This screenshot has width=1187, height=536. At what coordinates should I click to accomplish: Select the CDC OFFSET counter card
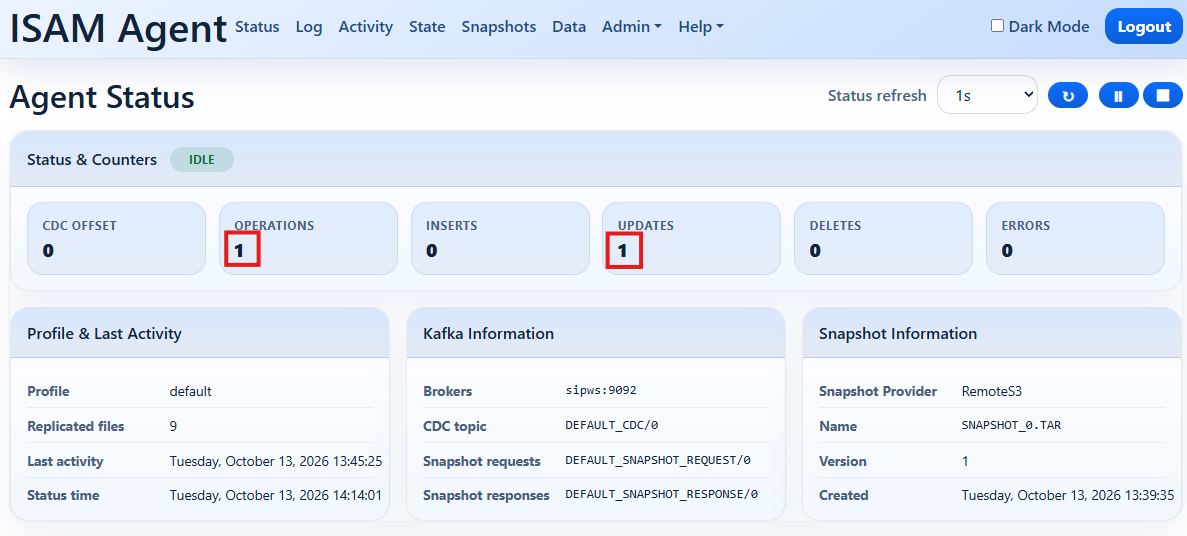[x=117, y=238]
